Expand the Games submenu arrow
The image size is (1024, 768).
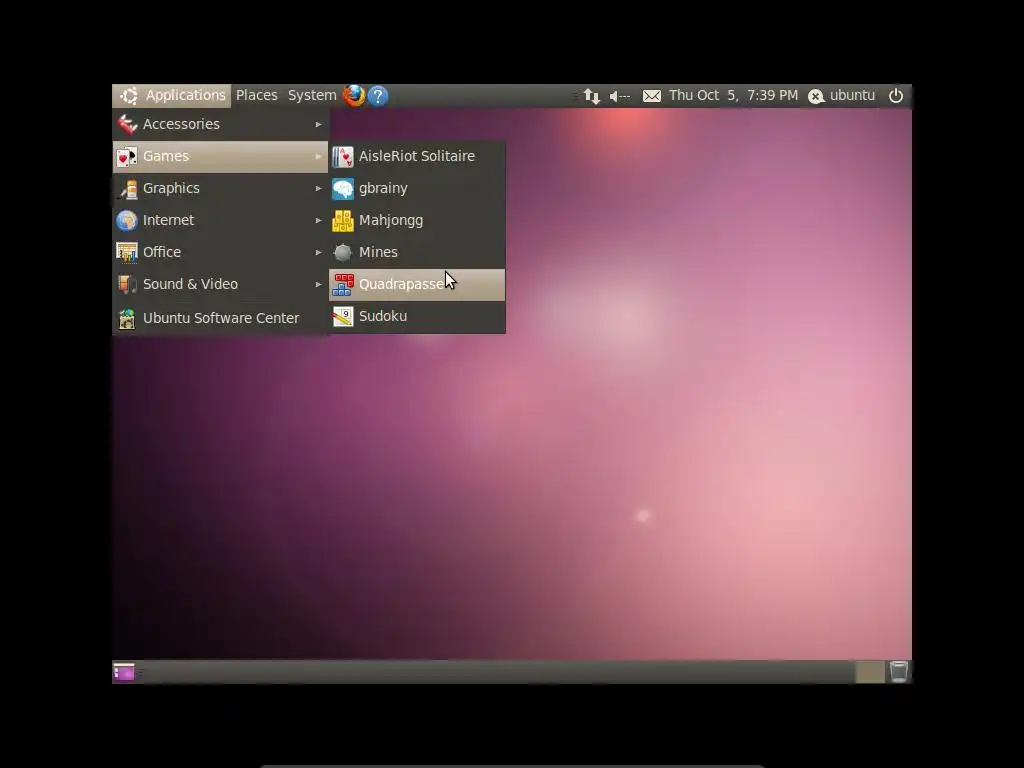pyautogui.click(x=319, y=157)
